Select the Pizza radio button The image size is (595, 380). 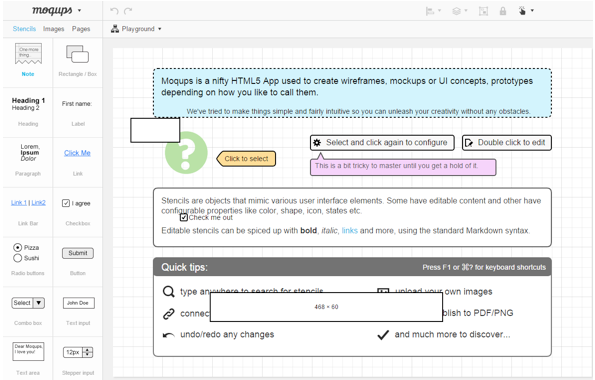[17, 248]
